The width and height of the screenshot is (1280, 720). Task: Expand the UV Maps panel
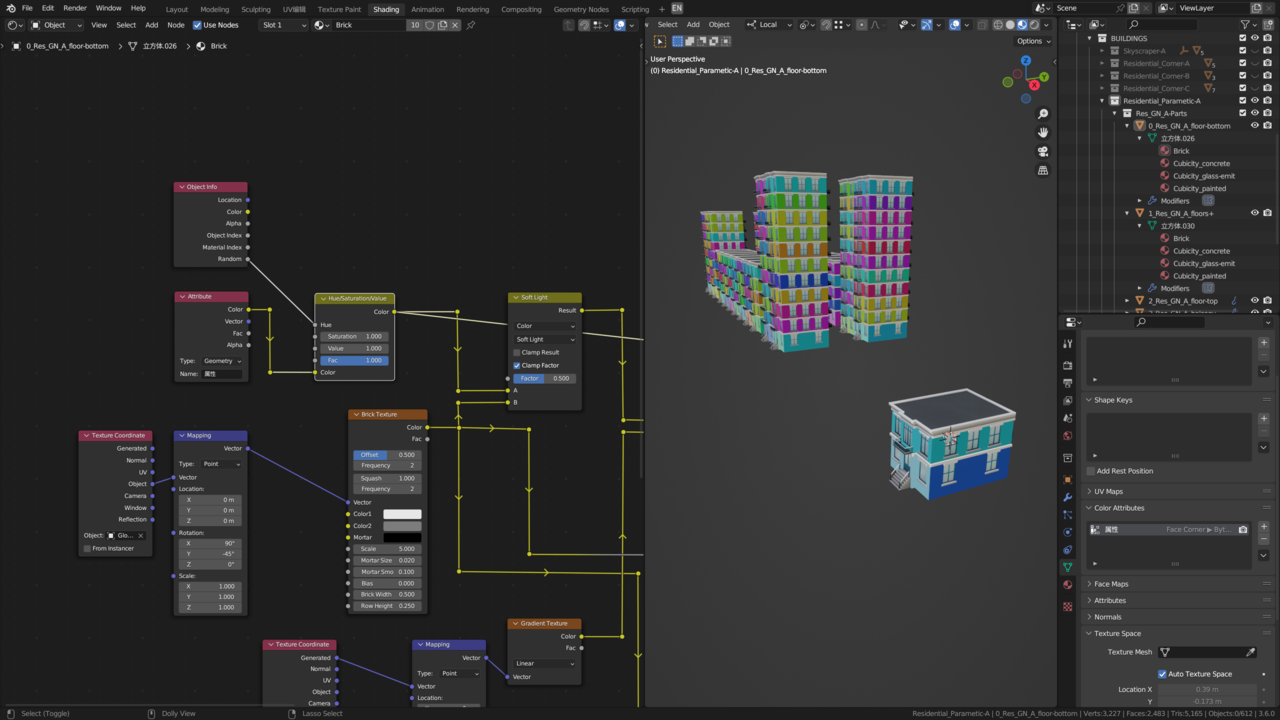(1108, 491)
